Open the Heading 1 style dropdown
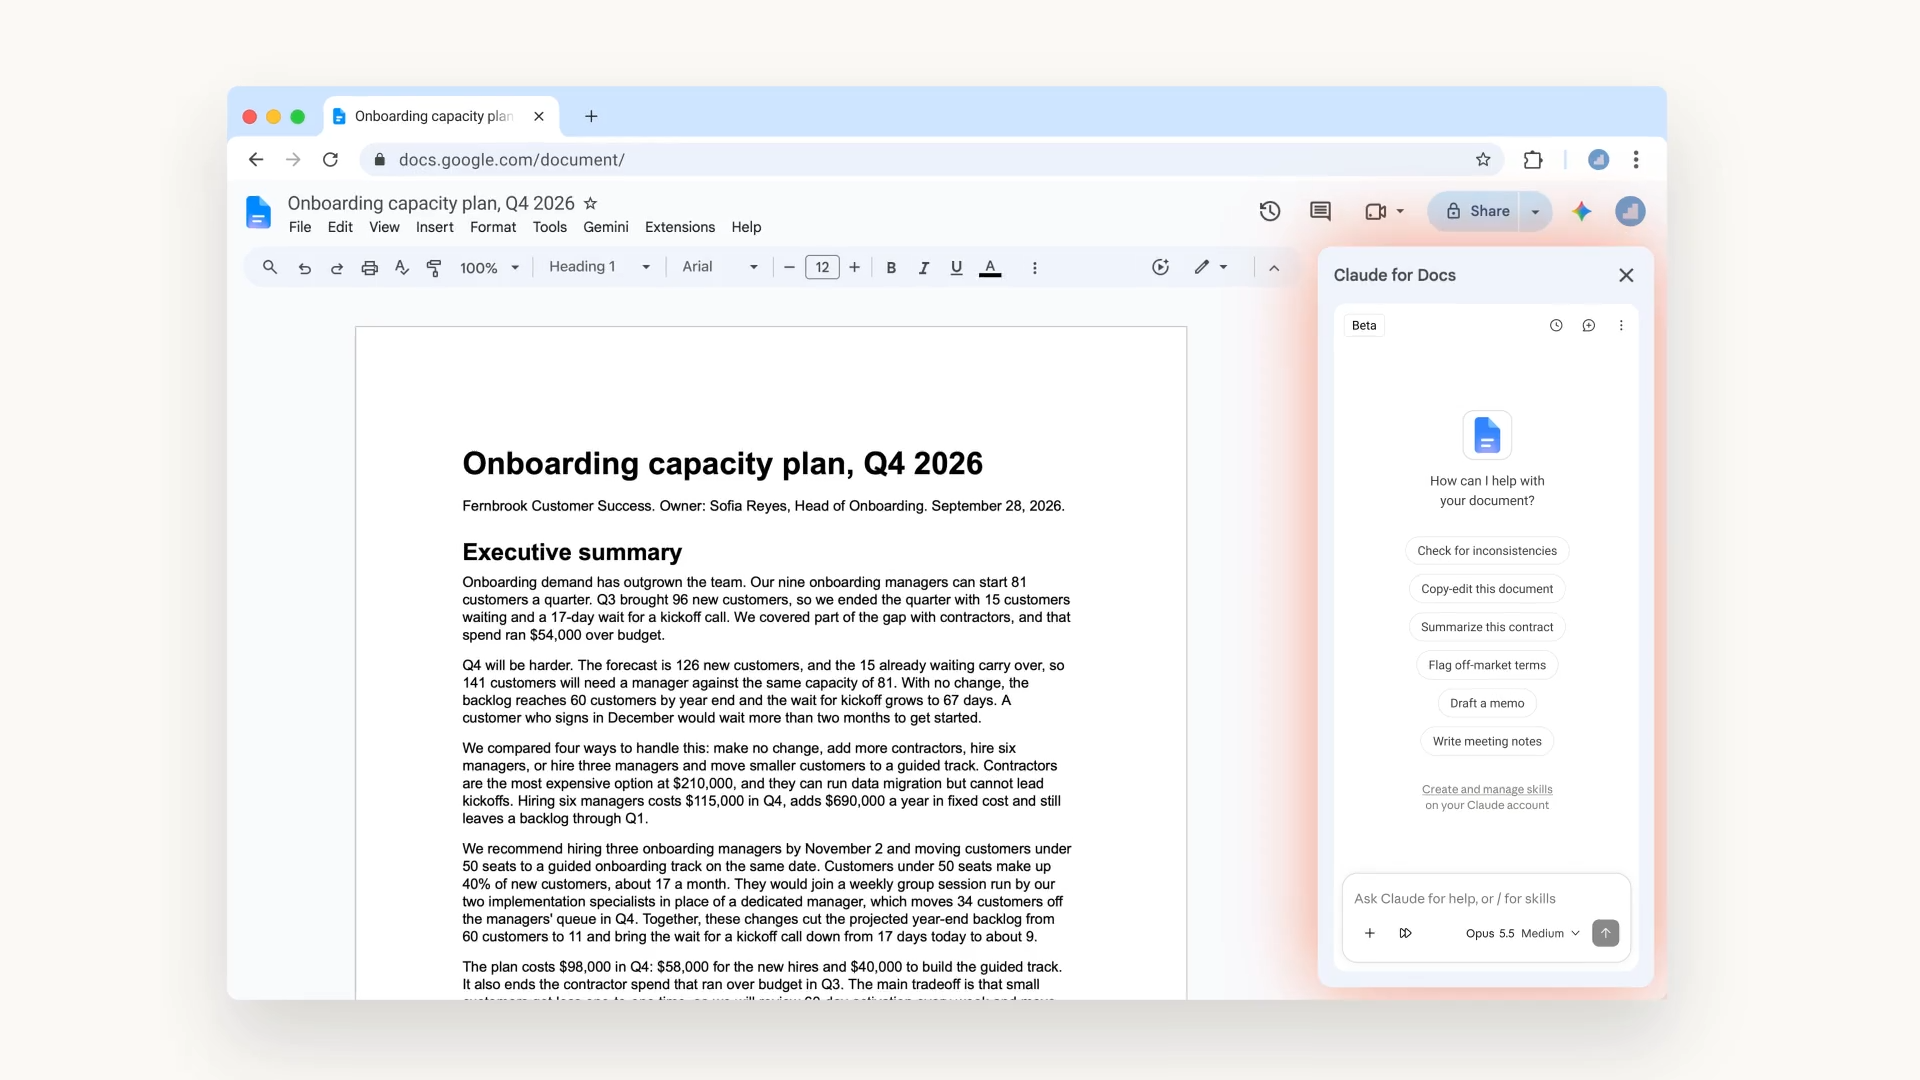 click(599, 267)
